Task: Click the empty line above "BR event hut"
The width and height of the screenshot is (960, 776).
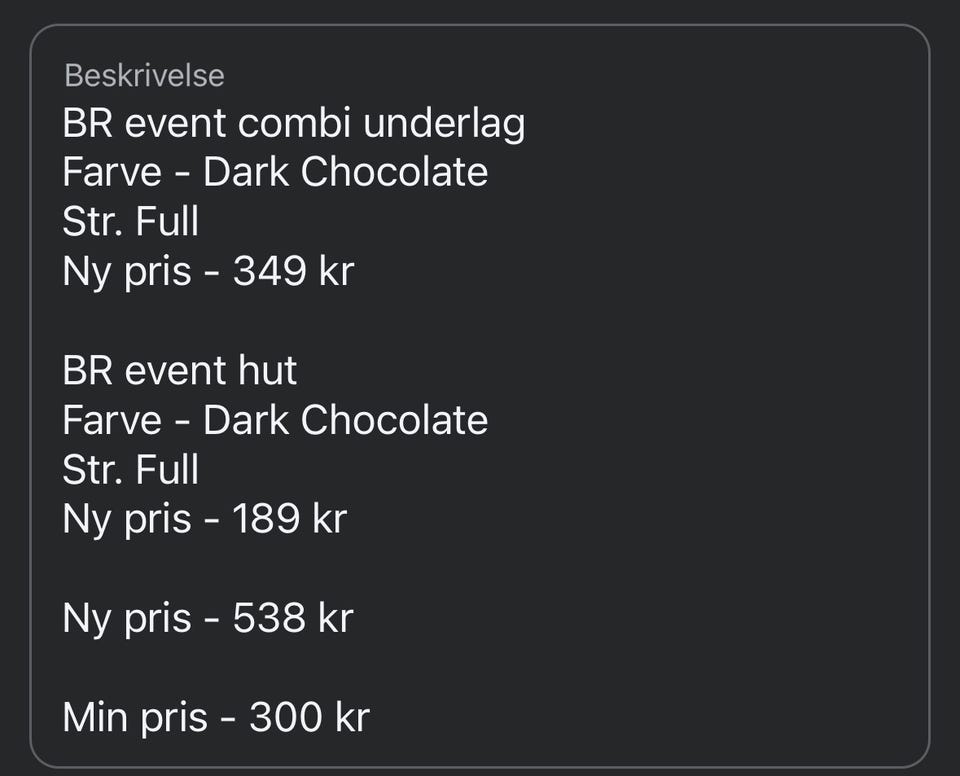Action: click(x=300, y=321)
